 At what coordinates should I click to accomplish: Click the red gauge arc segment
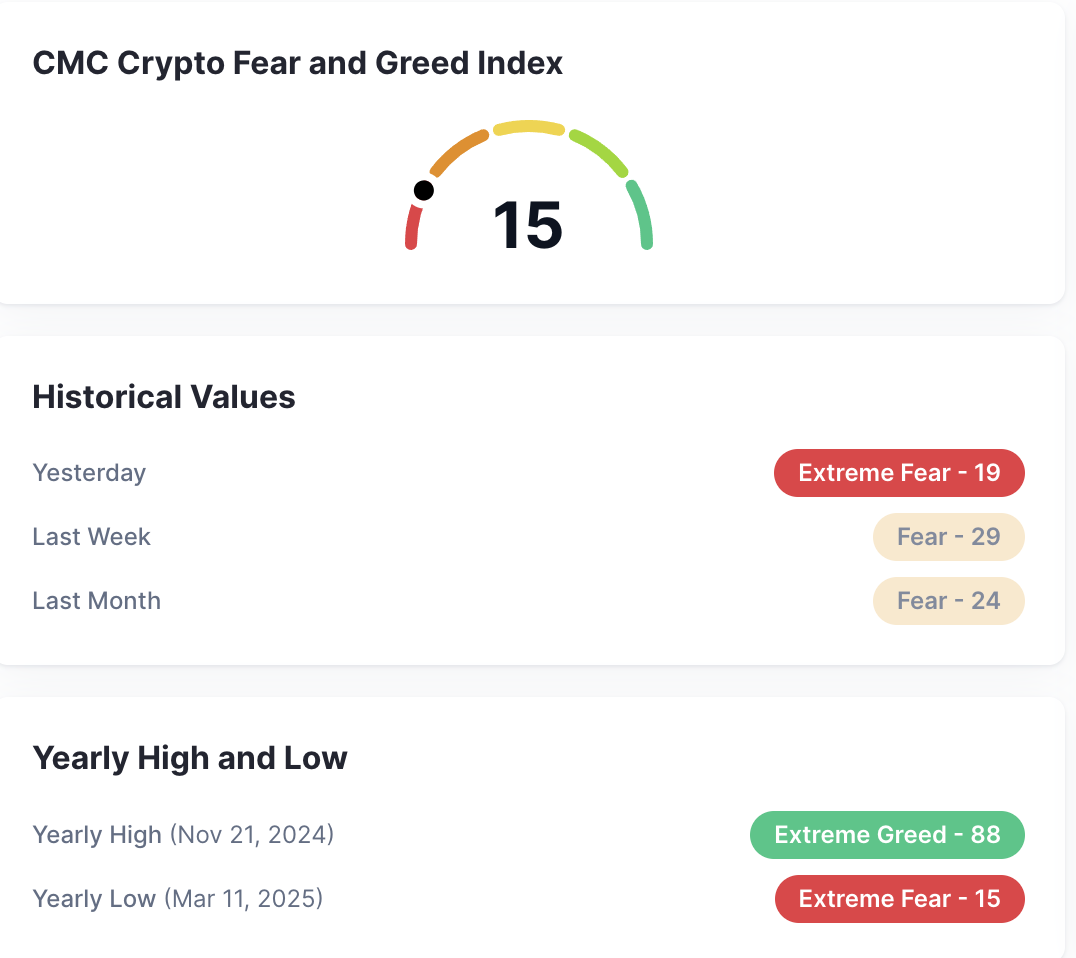(x=412, y=227)
